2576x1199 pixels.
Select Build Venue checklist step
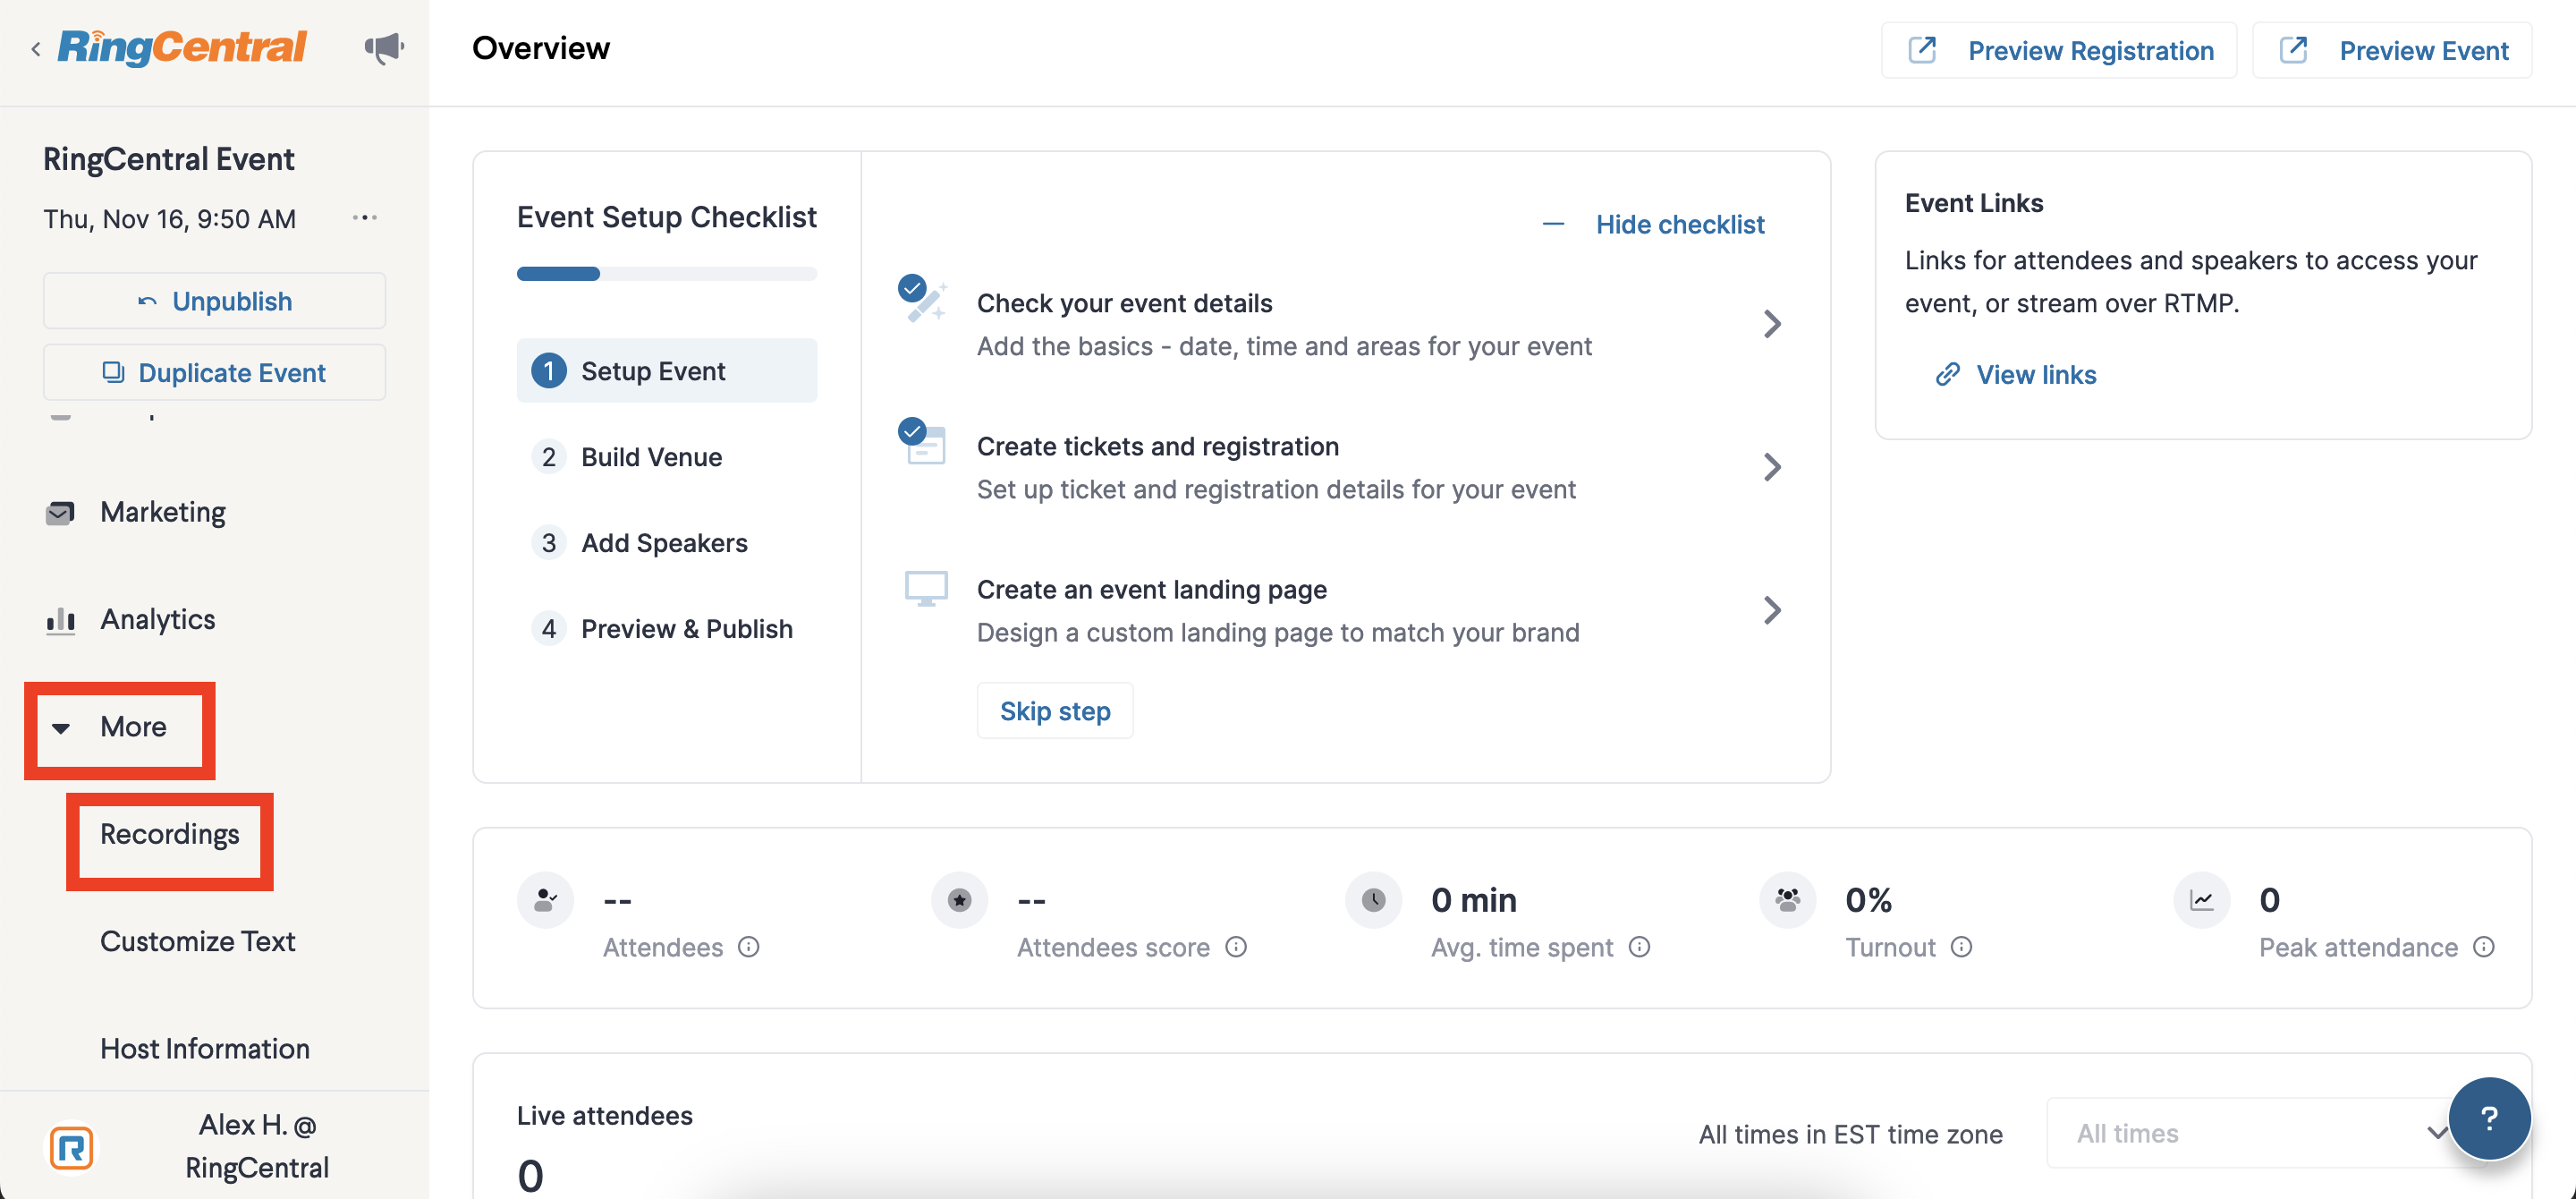coord(666,456)
